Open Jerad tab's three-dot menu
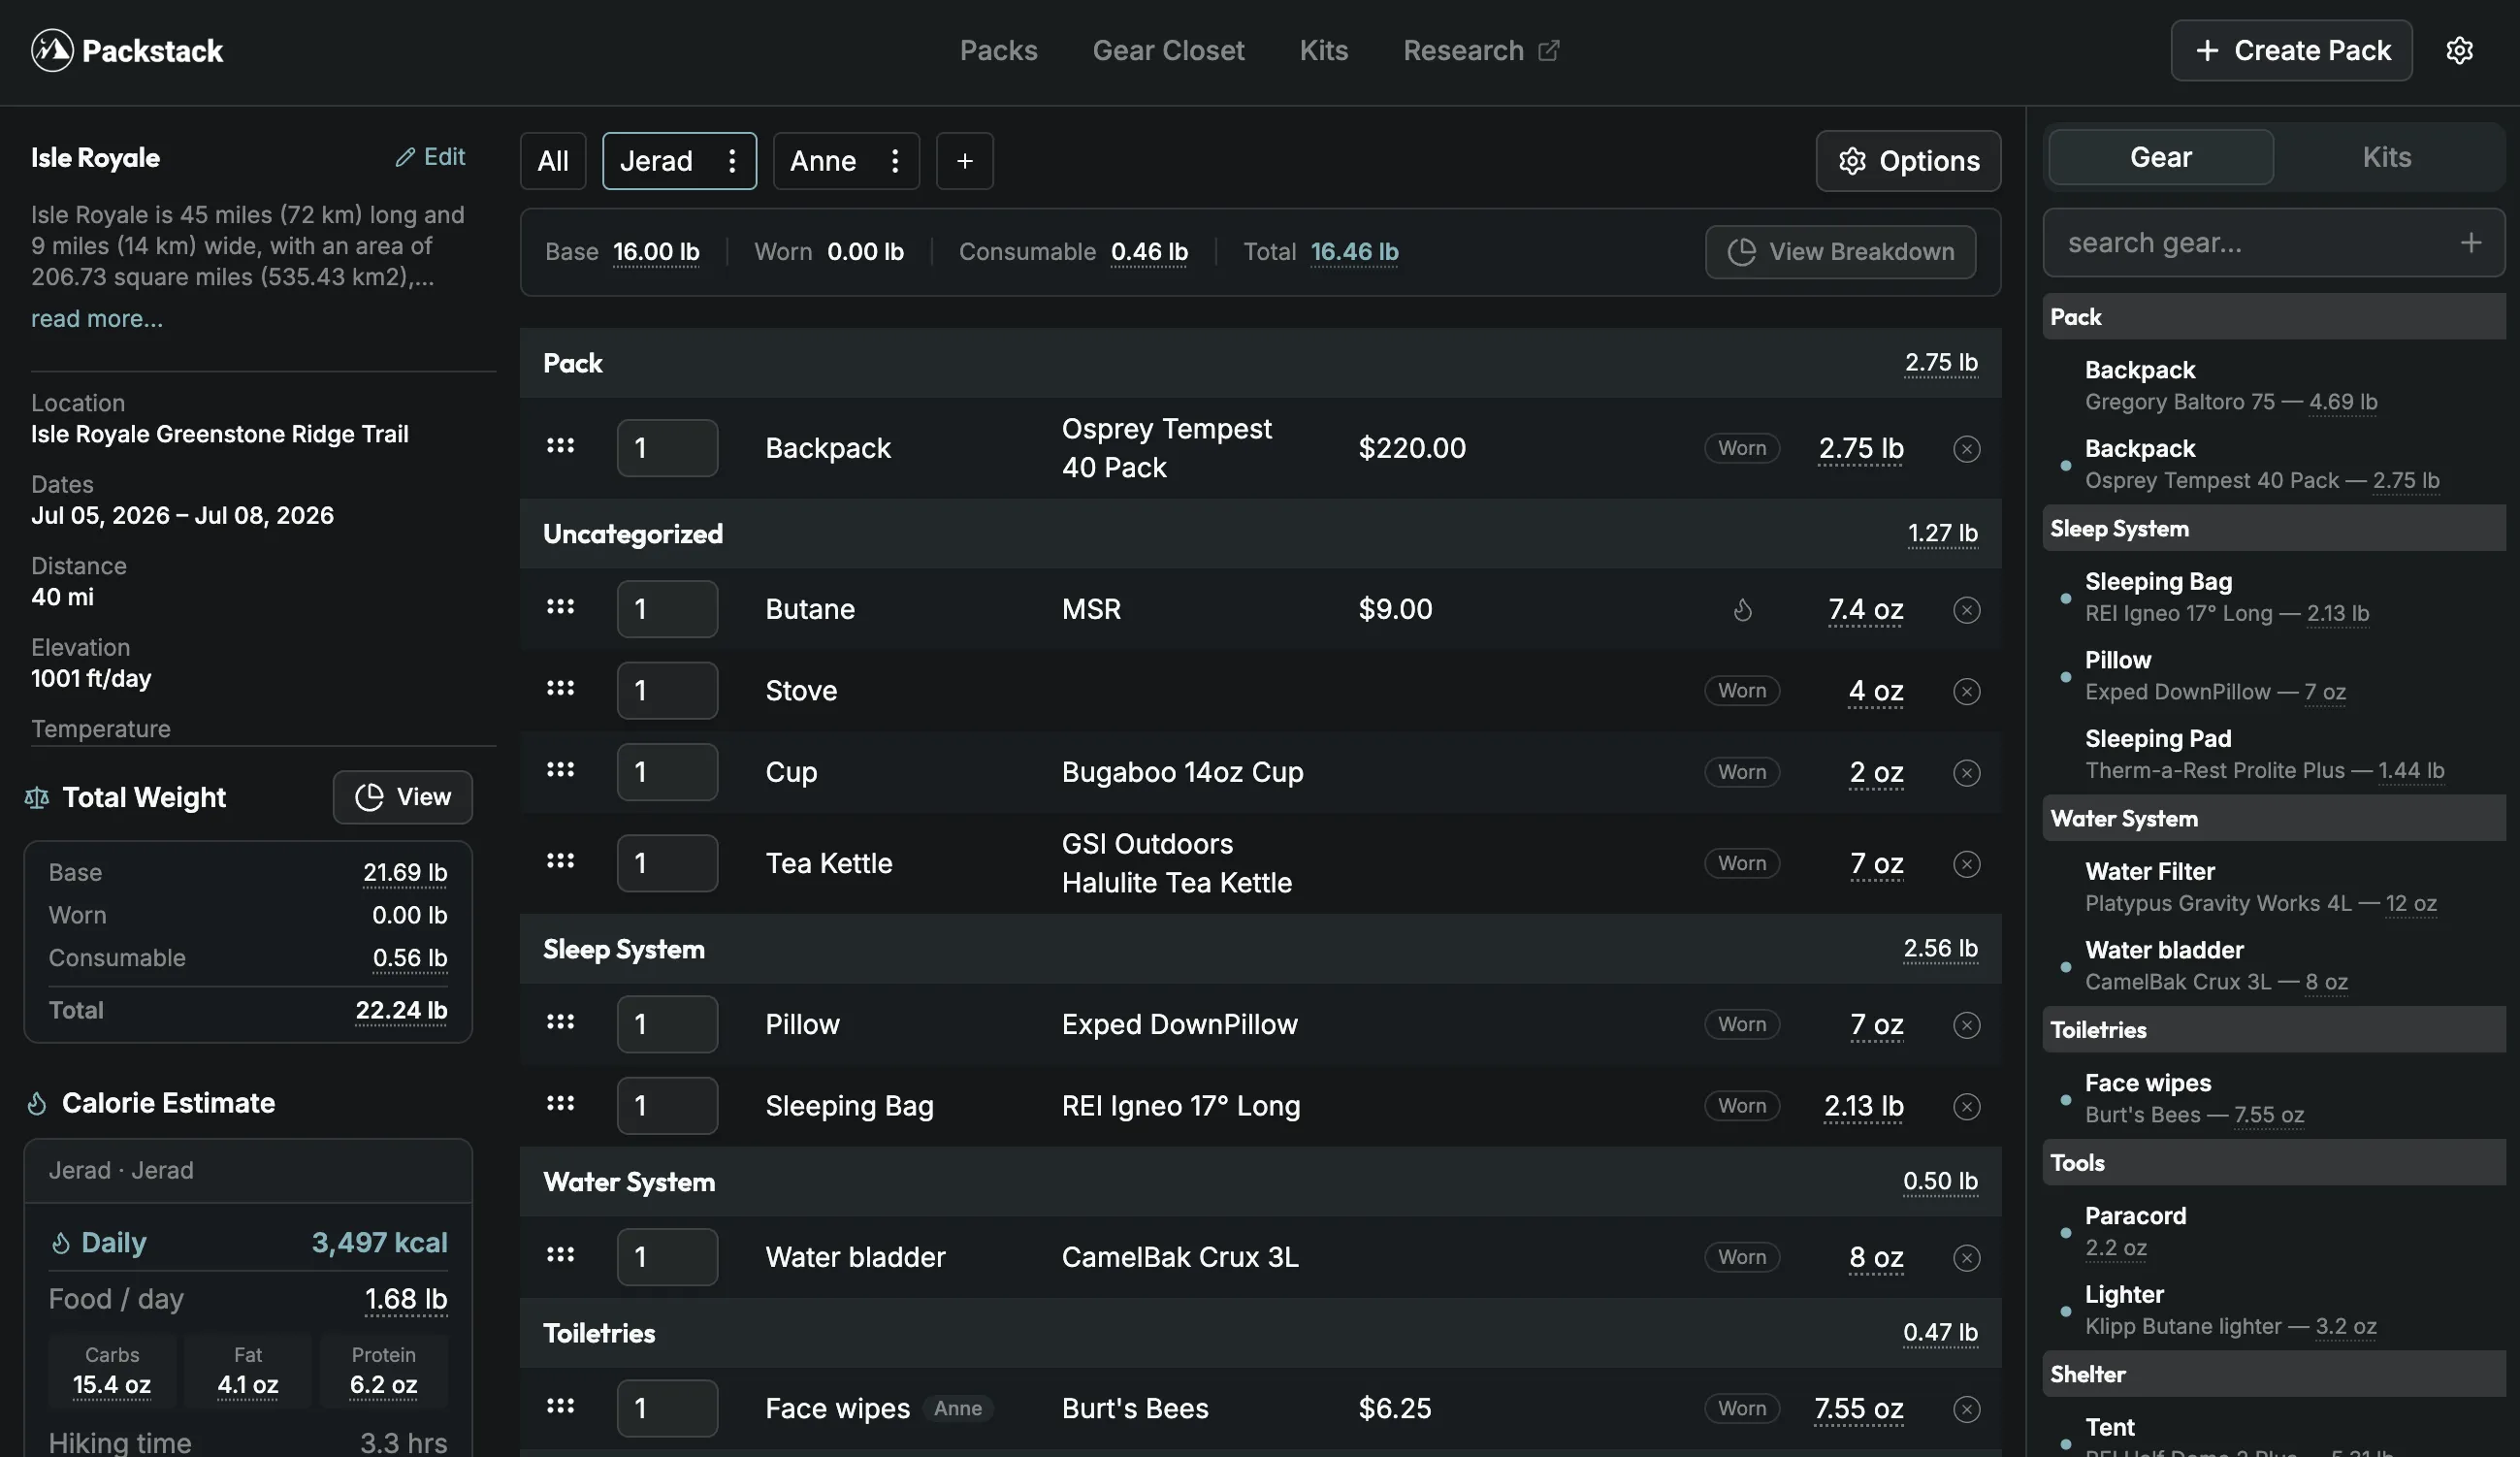This screenshot has height=1457, width=2520. (732, 161)
